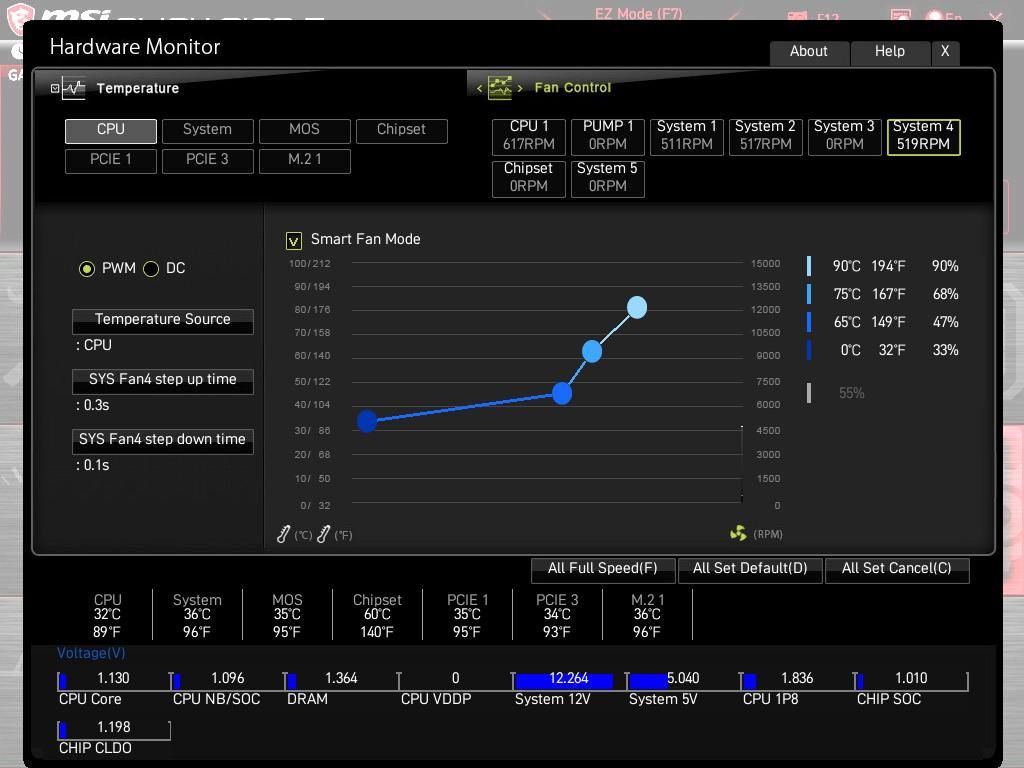This screenshot has height=768, width=1024.
Task: Click the 33% fan duty value
Action: 945,351
